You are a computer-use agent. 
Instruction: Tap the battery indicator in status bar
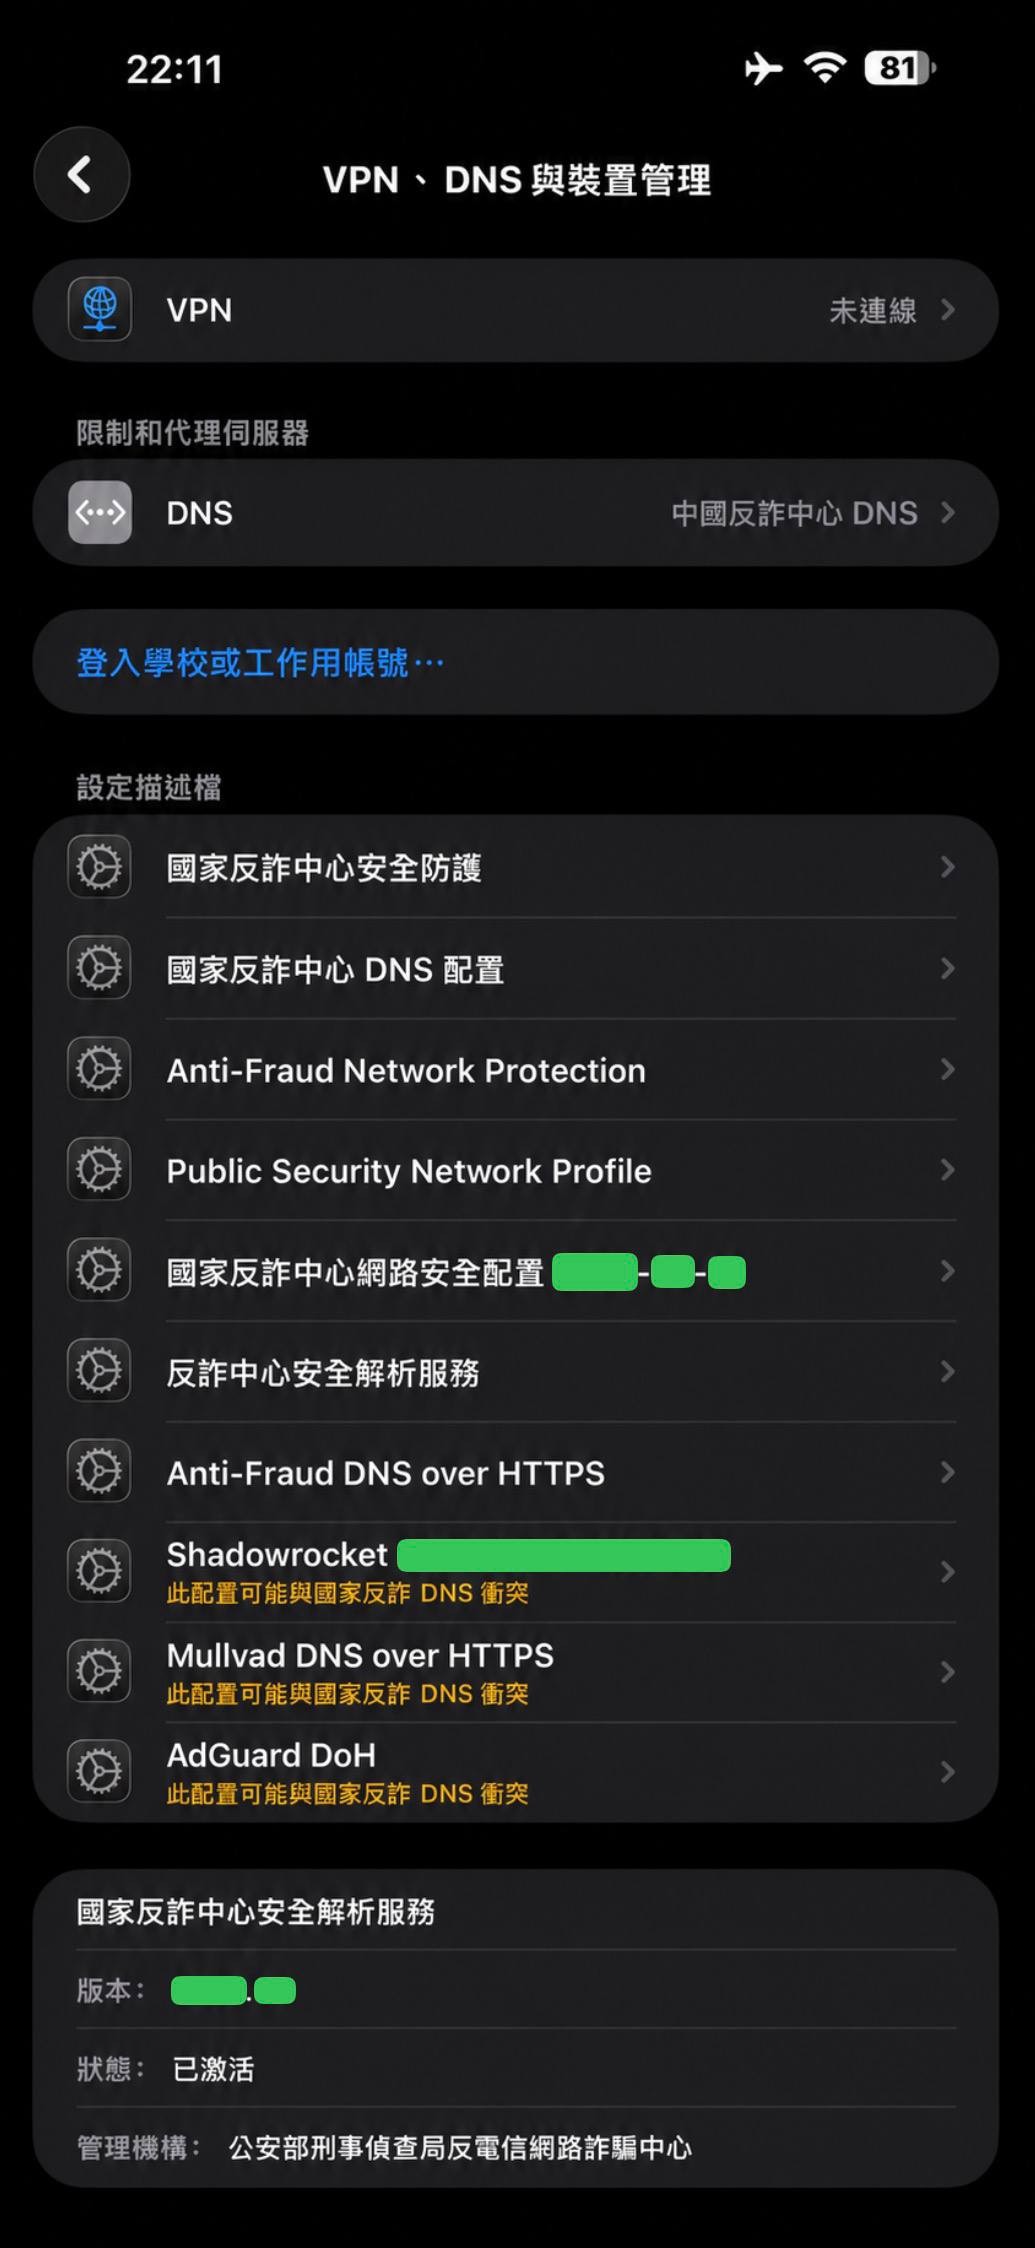900,68
